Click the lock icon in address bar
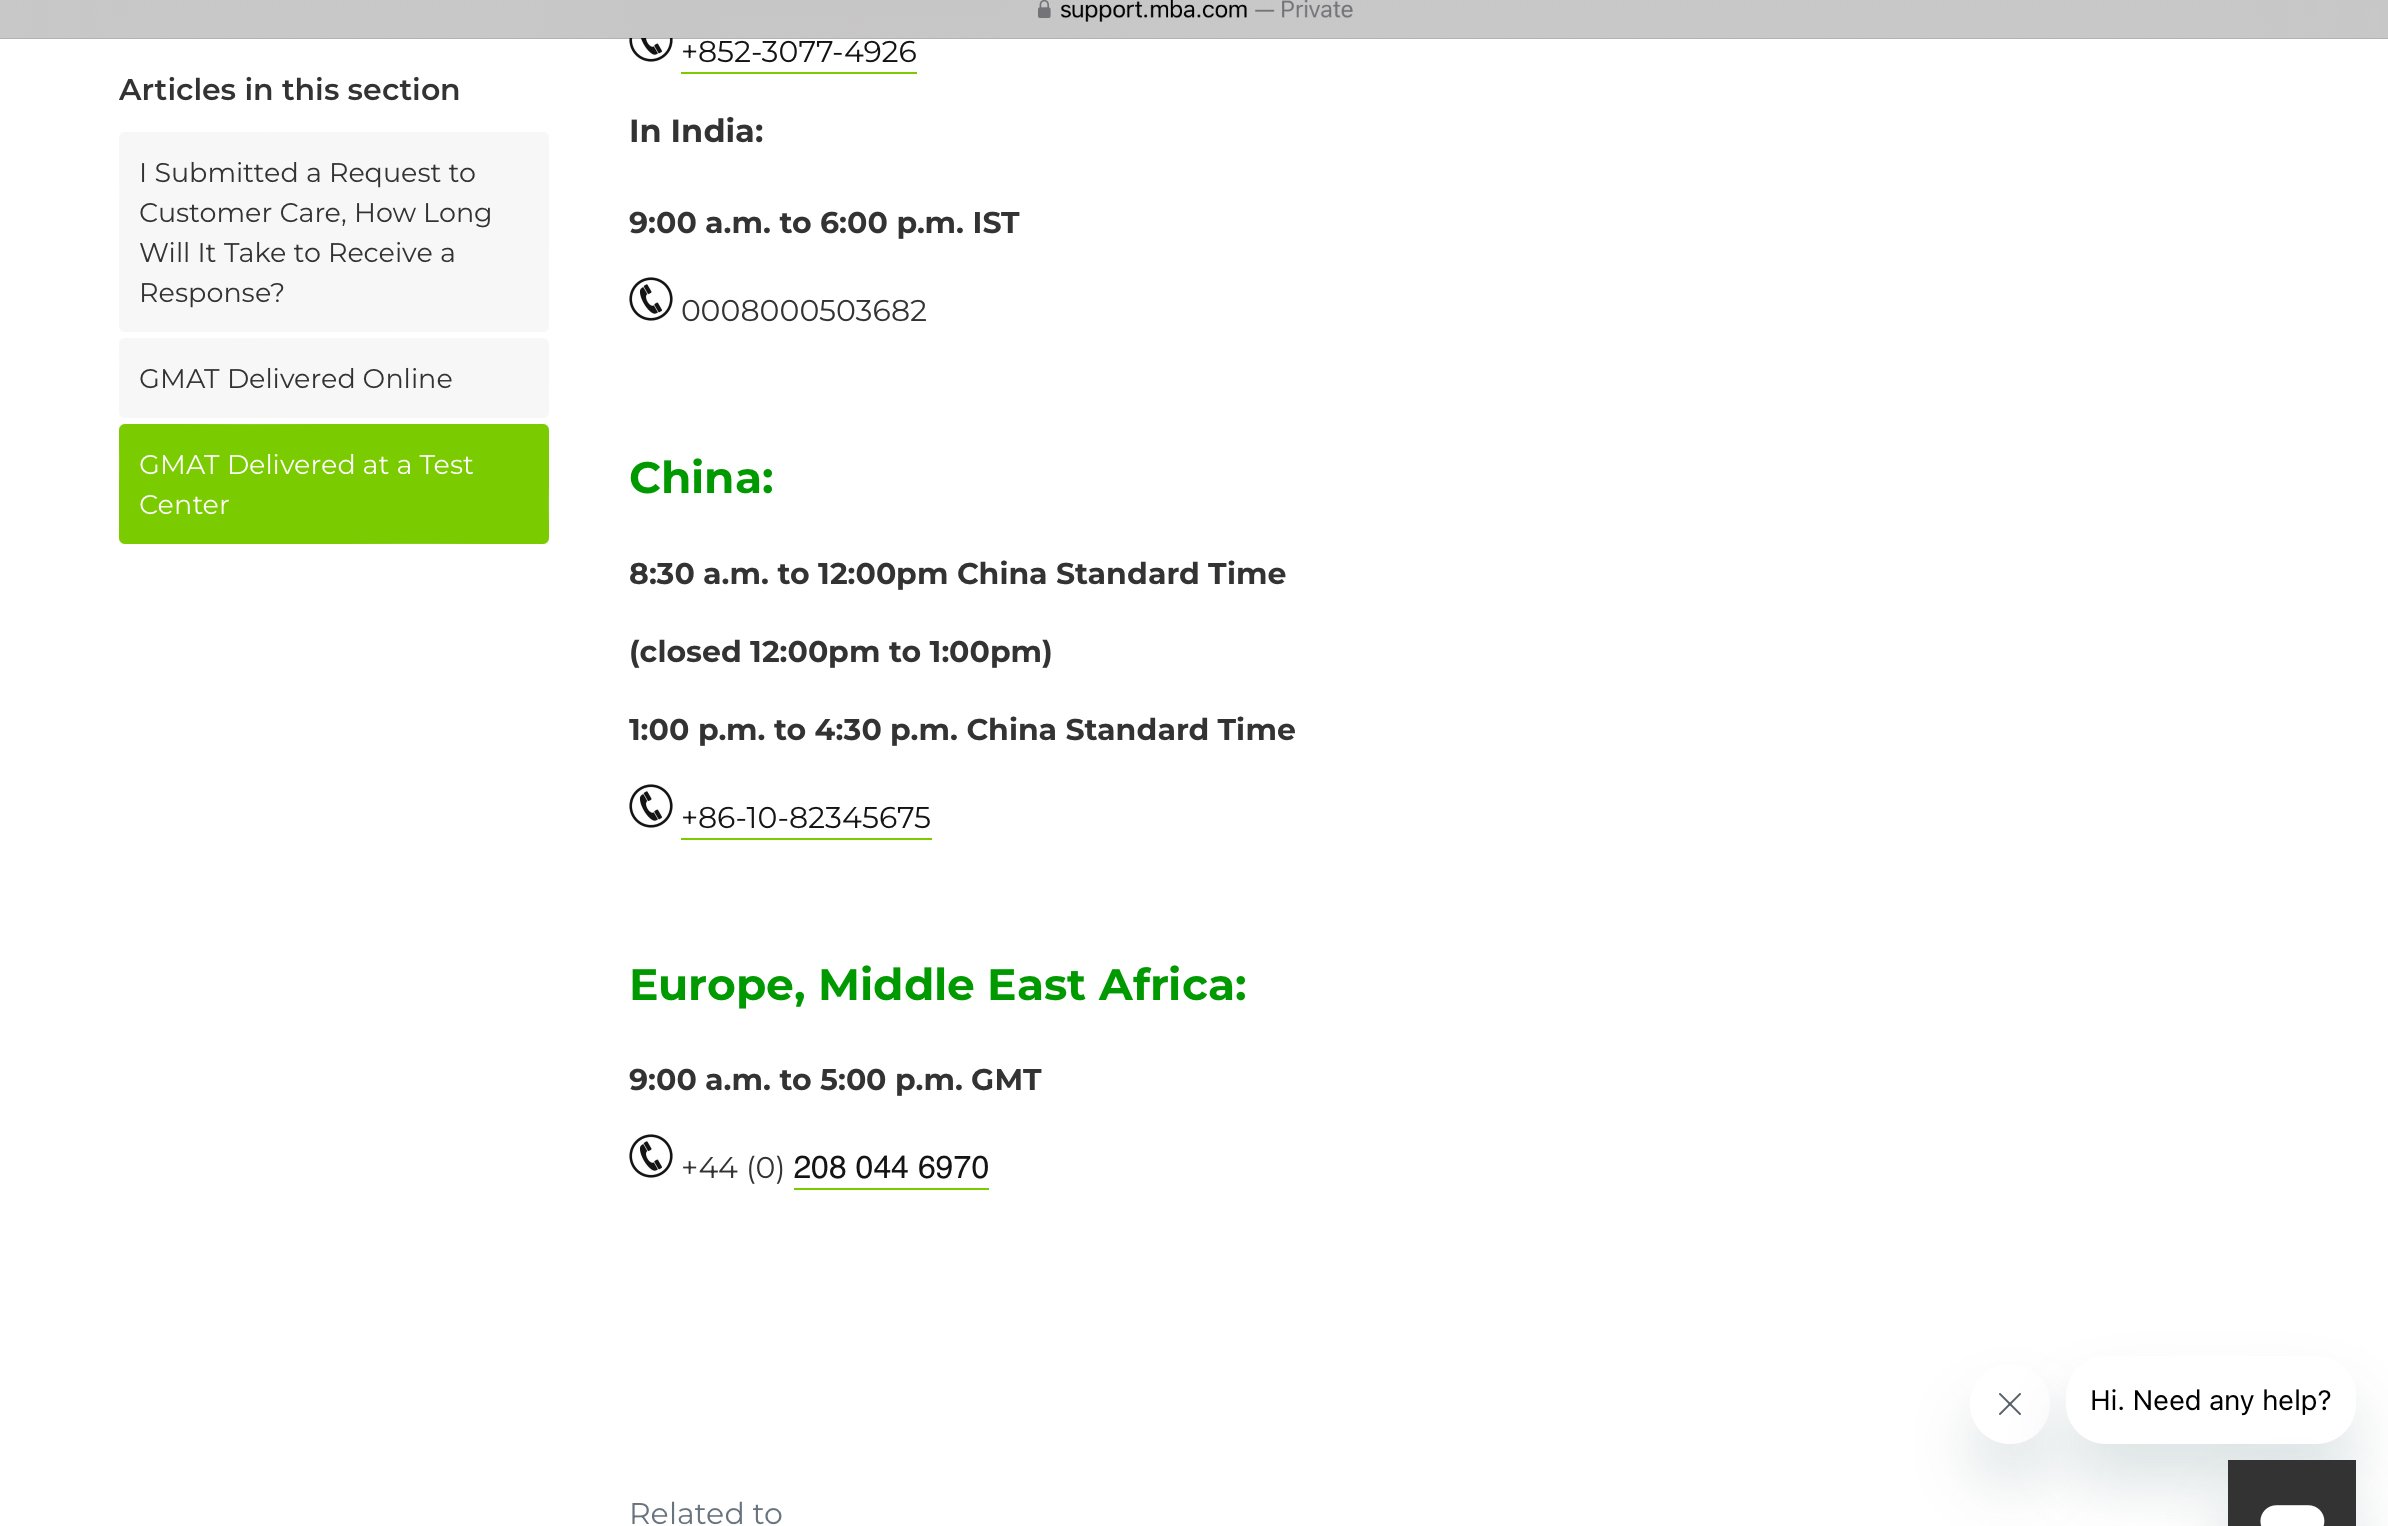This screenshot has width=2388, height=1526. click(x=1044, y=11)
